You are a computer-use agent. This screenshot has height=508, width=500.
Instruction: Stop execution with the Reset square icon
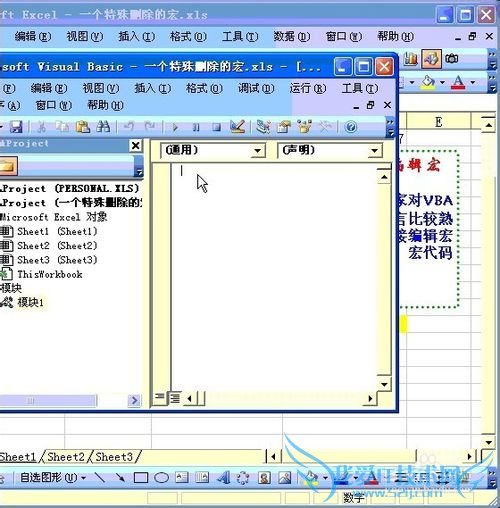pos(217,127)
